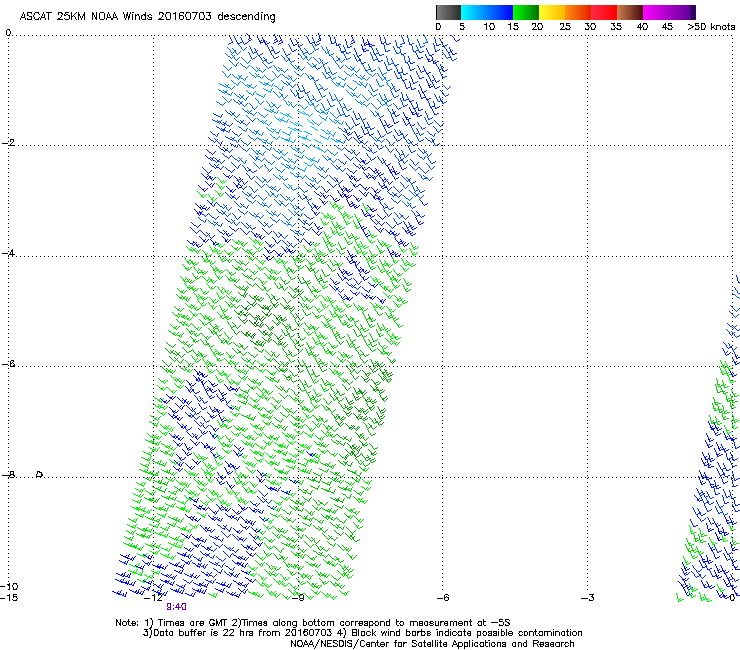740x650 pixels.
Task: Select the orange 25-30 knots color swatch
Action: tap(578, 12)
